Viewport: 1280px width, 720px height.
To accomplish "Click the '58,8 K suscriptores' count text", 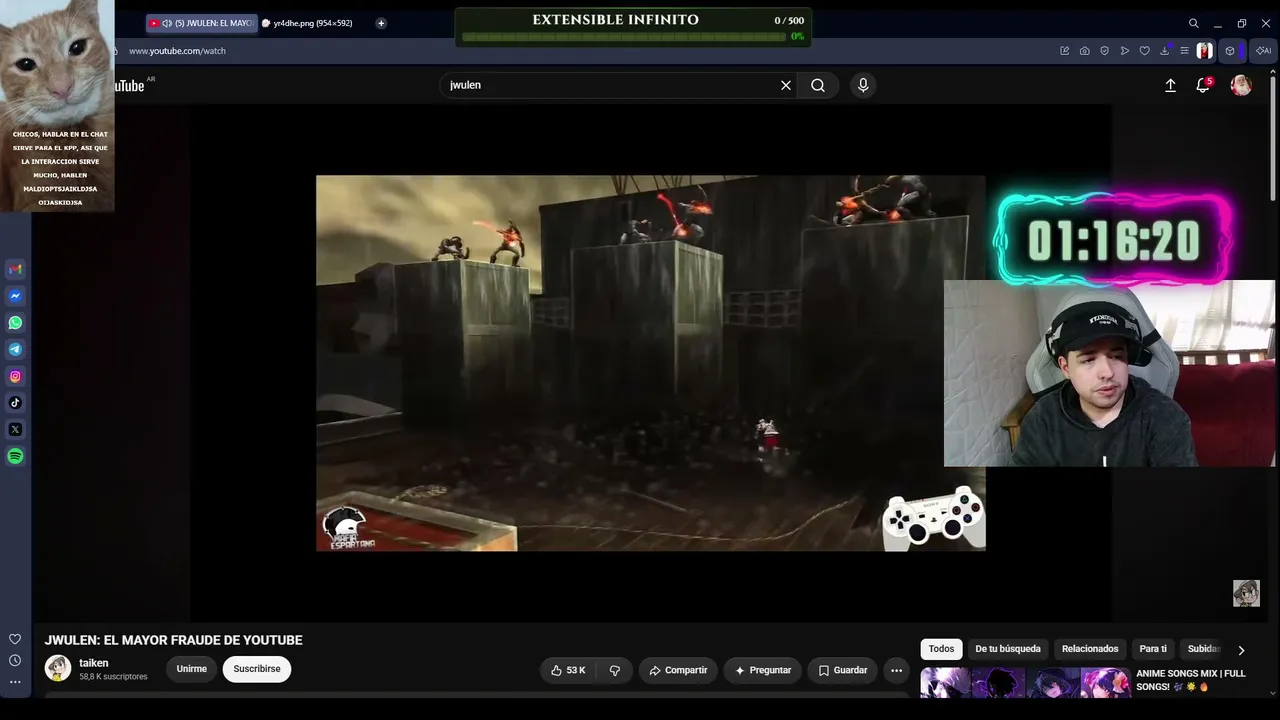I will point(113,677).
